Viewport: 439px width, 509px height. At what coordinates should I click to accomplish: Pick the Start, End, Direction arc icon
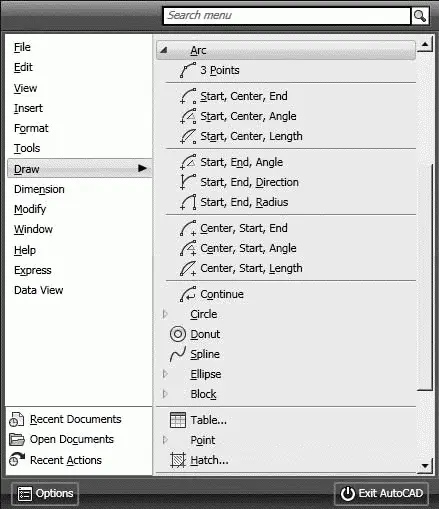click(188, 182)
